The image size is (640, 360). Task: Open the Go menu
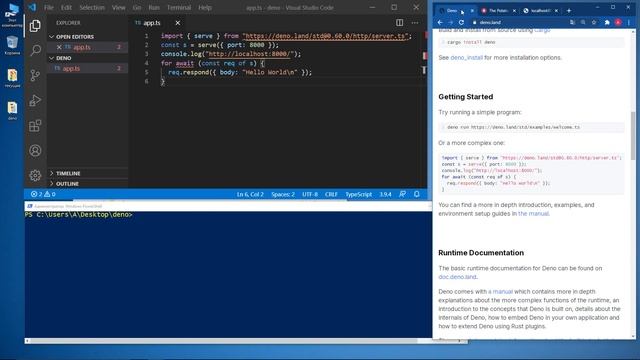click(x=137, y=7)
